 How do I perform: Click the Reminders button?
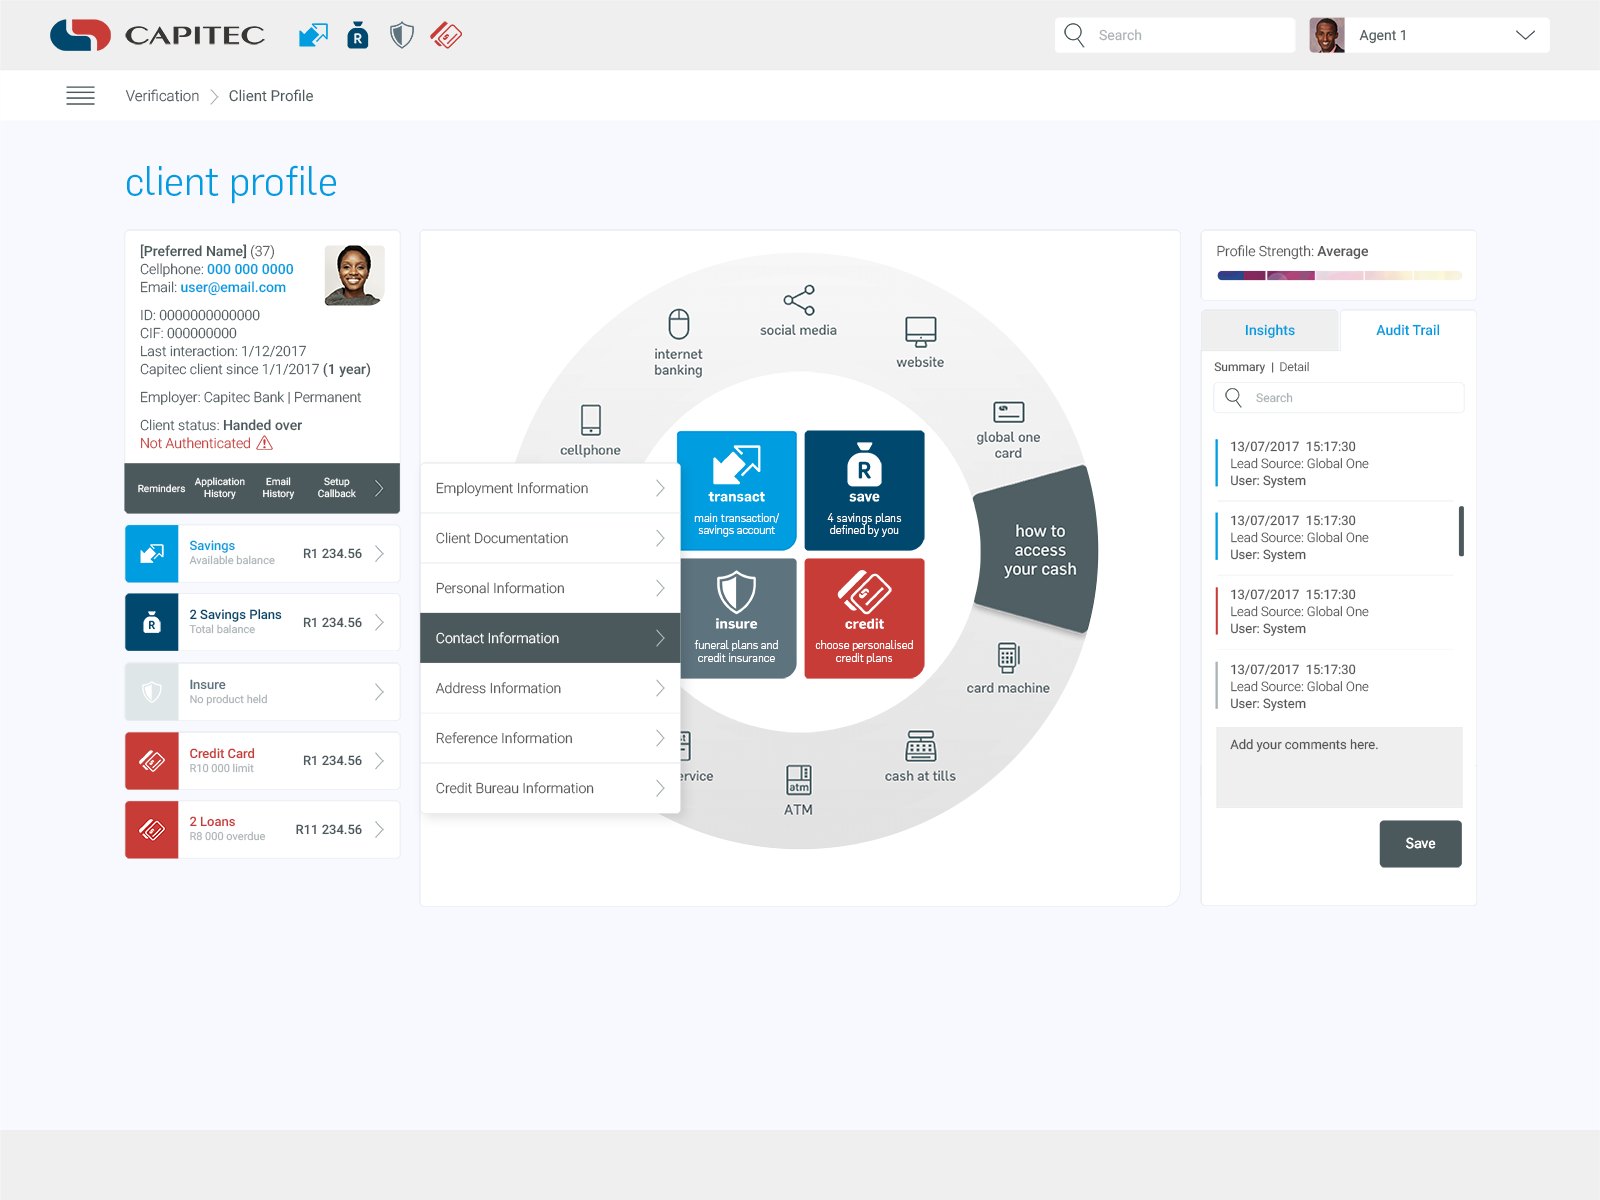(x=161, y=489)
